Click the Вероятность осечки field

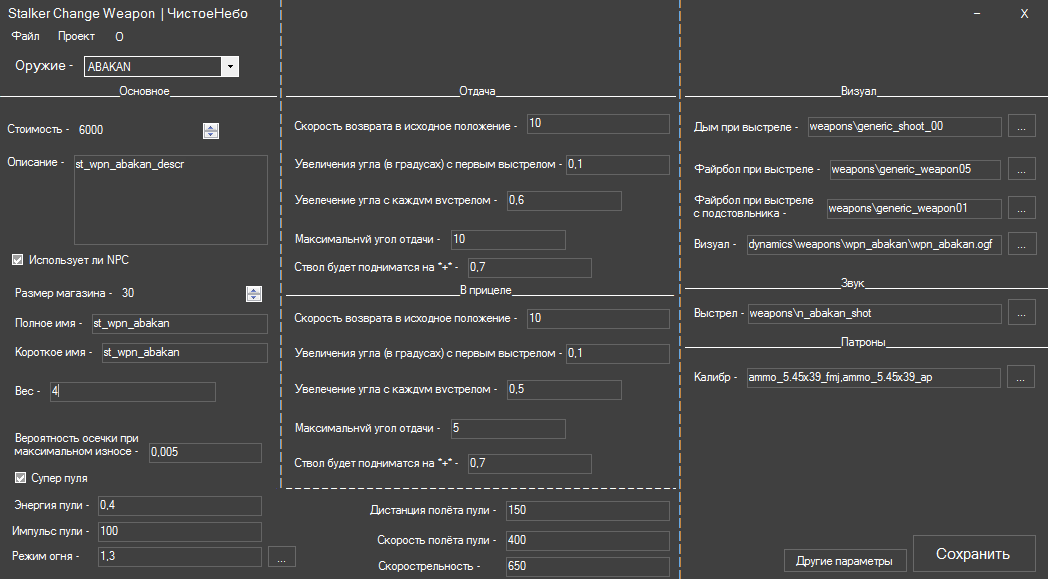pyautogui.click(x=205, y=453)
